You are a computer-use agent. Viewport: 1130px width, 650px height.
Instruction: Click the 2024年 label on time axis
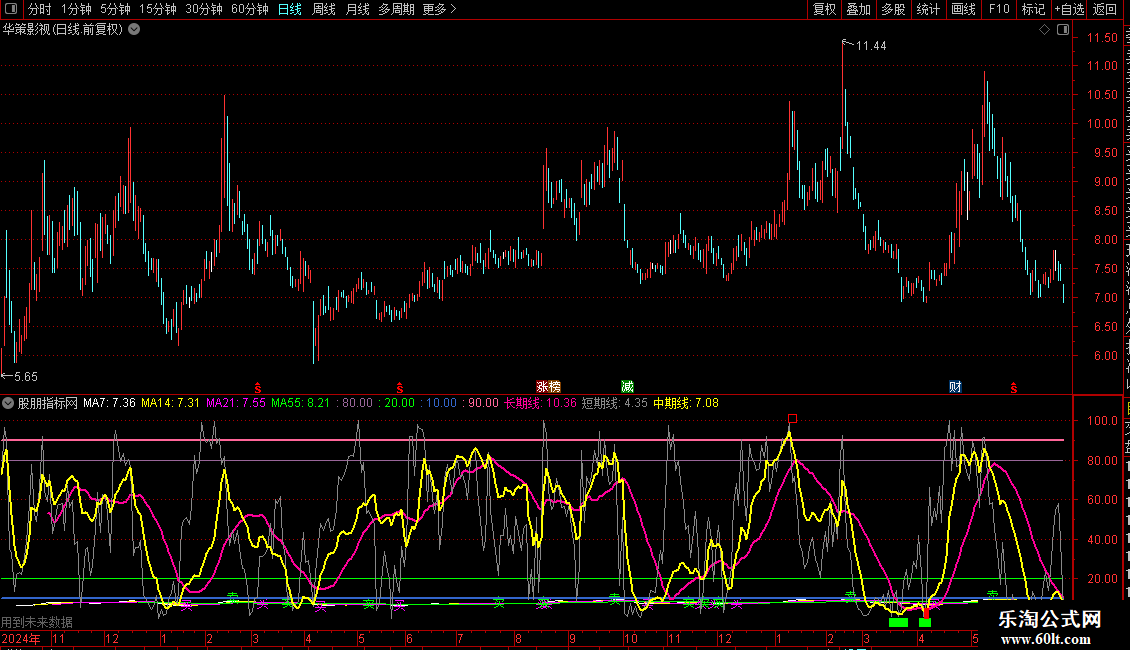21,639
